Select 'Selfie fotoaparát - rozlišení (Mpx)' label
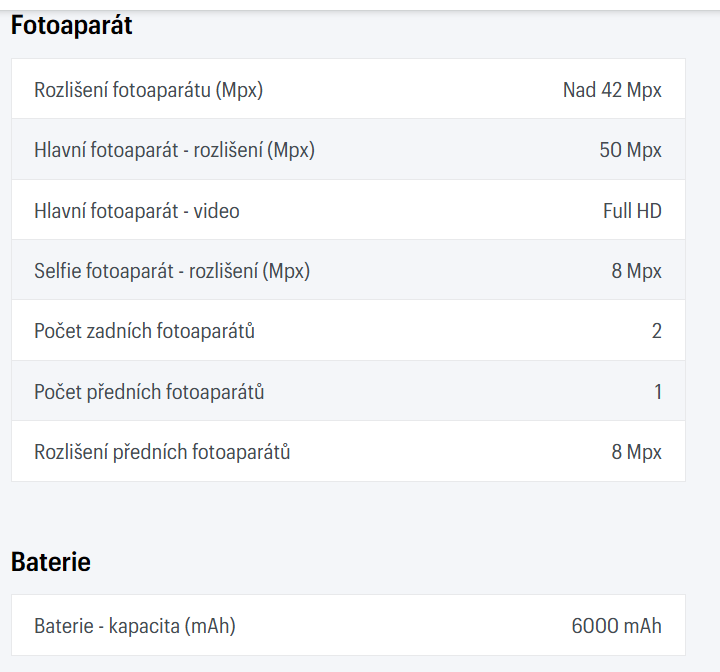 (x=172, y=271)
